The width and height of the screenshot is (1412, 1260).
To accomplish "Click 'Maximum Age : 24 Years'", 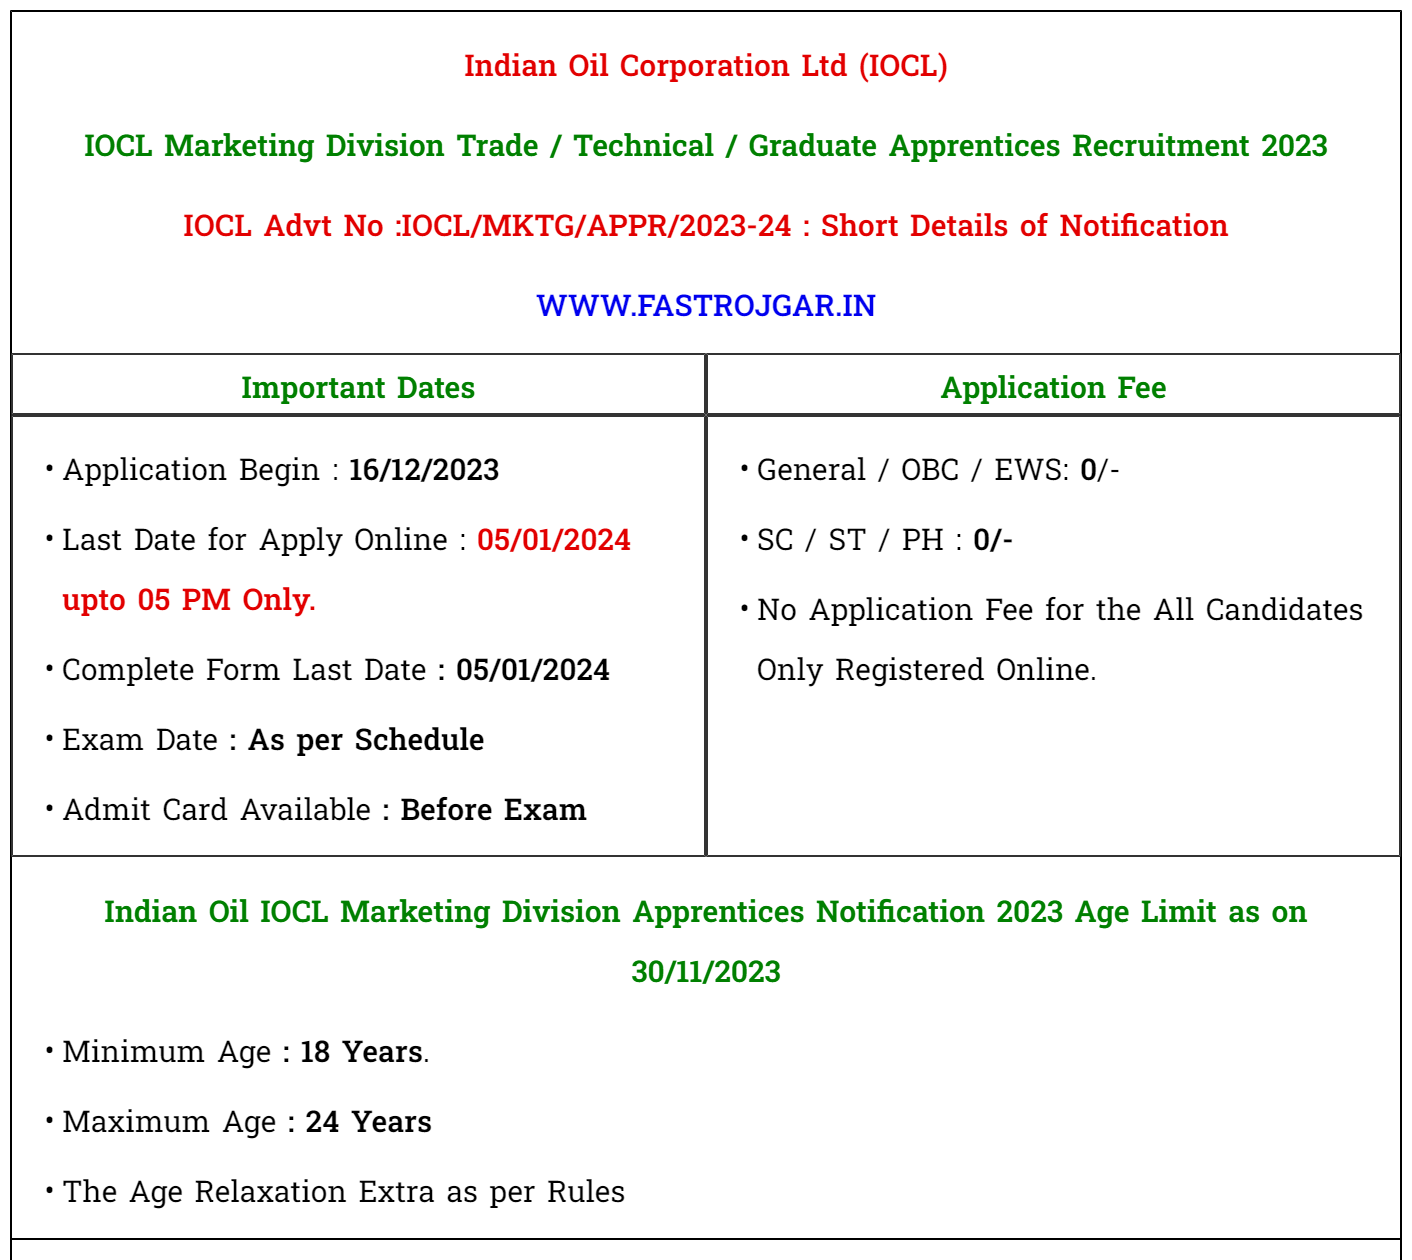I will 247,1122.
